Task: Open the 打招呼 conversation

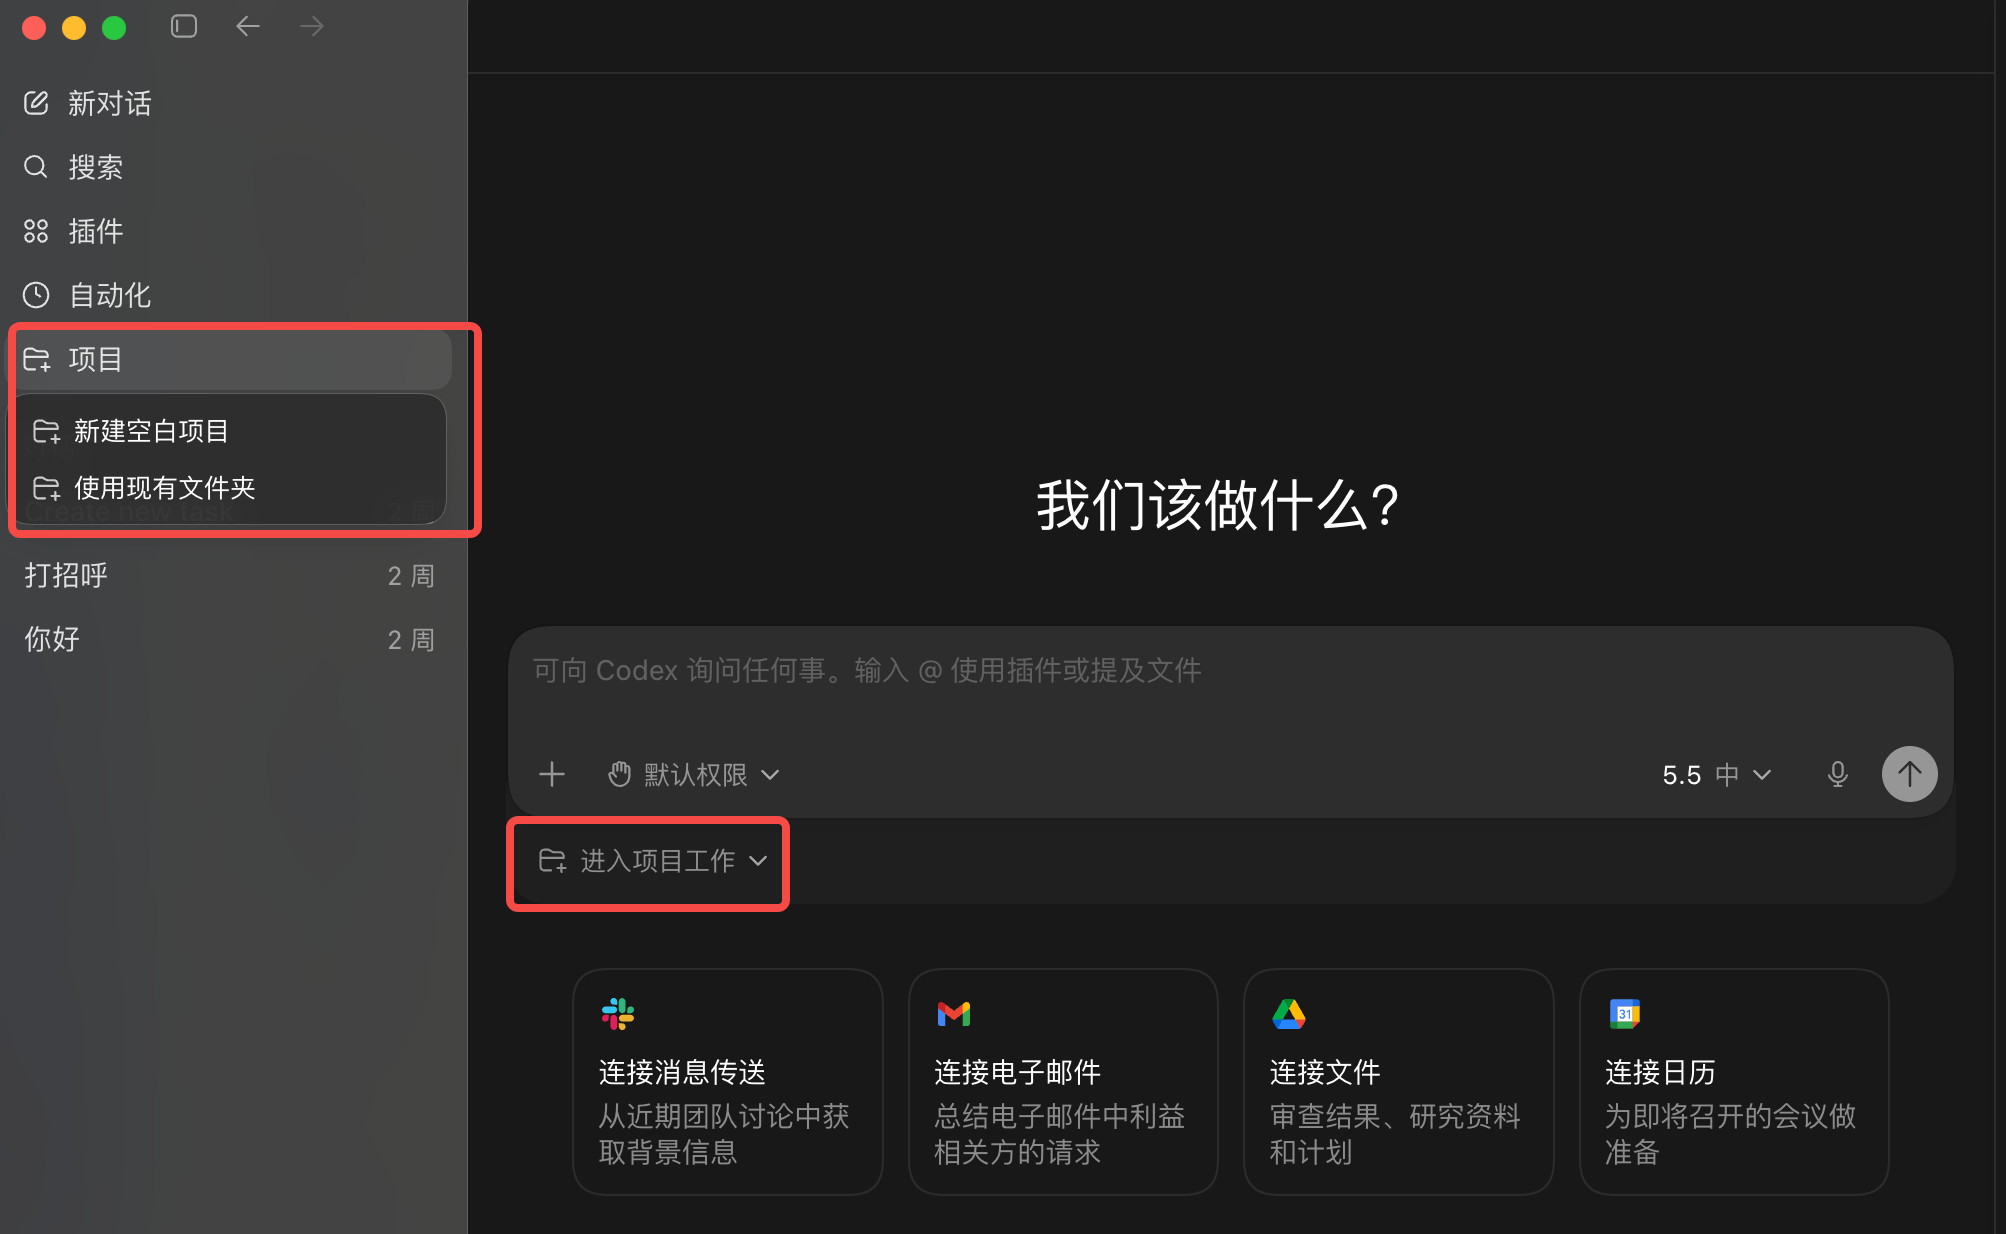Action: (x=230, y=575)
